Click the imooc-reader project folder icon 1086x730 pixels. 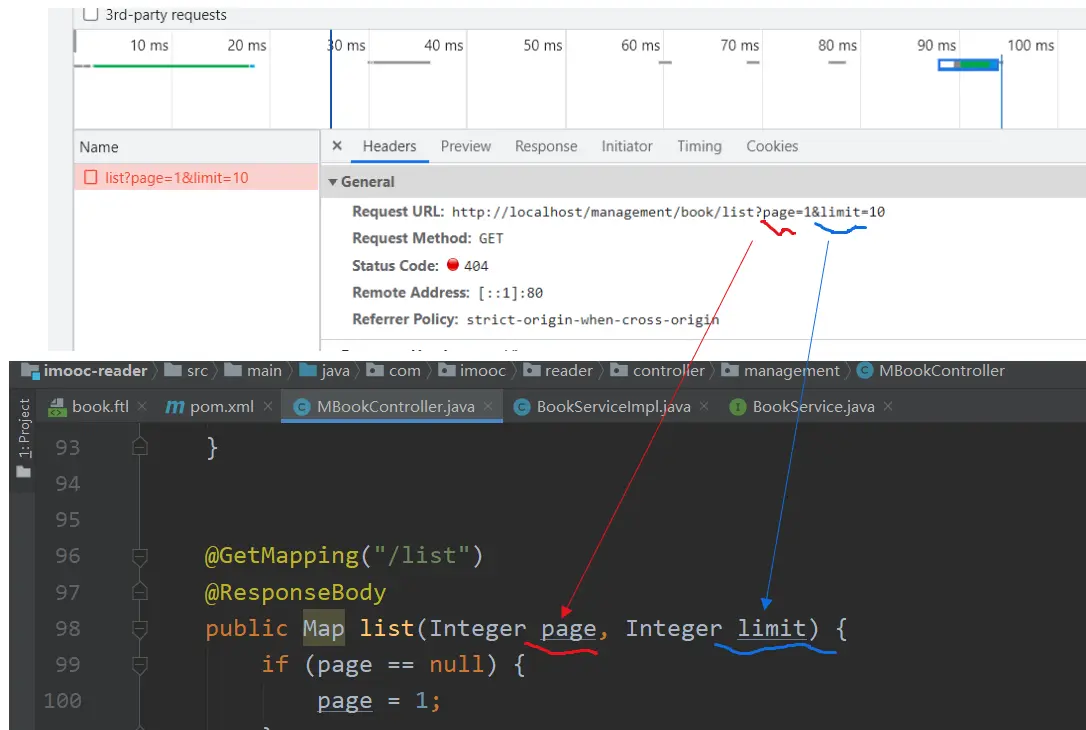coord(30,371)
